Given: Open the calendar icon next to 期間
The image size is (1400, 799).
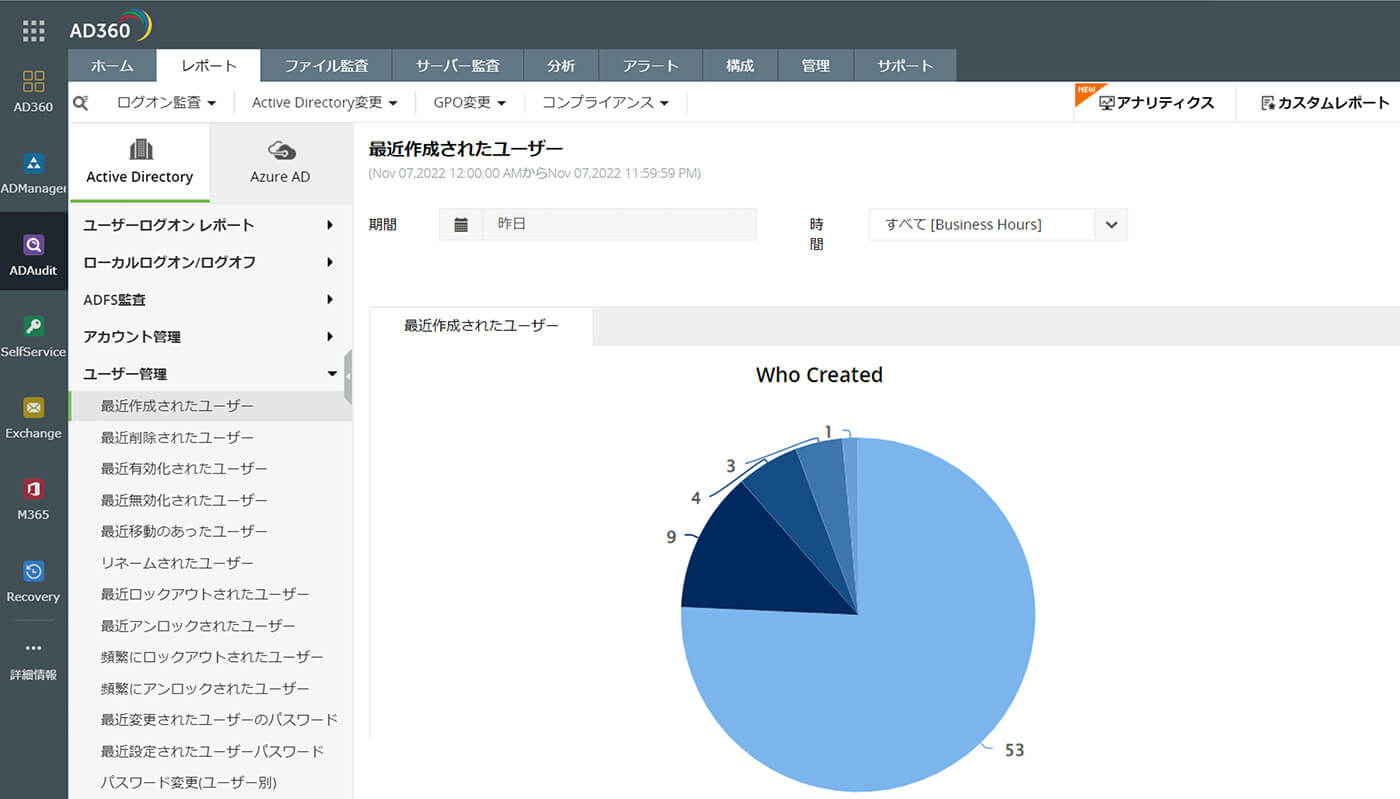Looking at the screenshot, I should (x=461, y=223).
